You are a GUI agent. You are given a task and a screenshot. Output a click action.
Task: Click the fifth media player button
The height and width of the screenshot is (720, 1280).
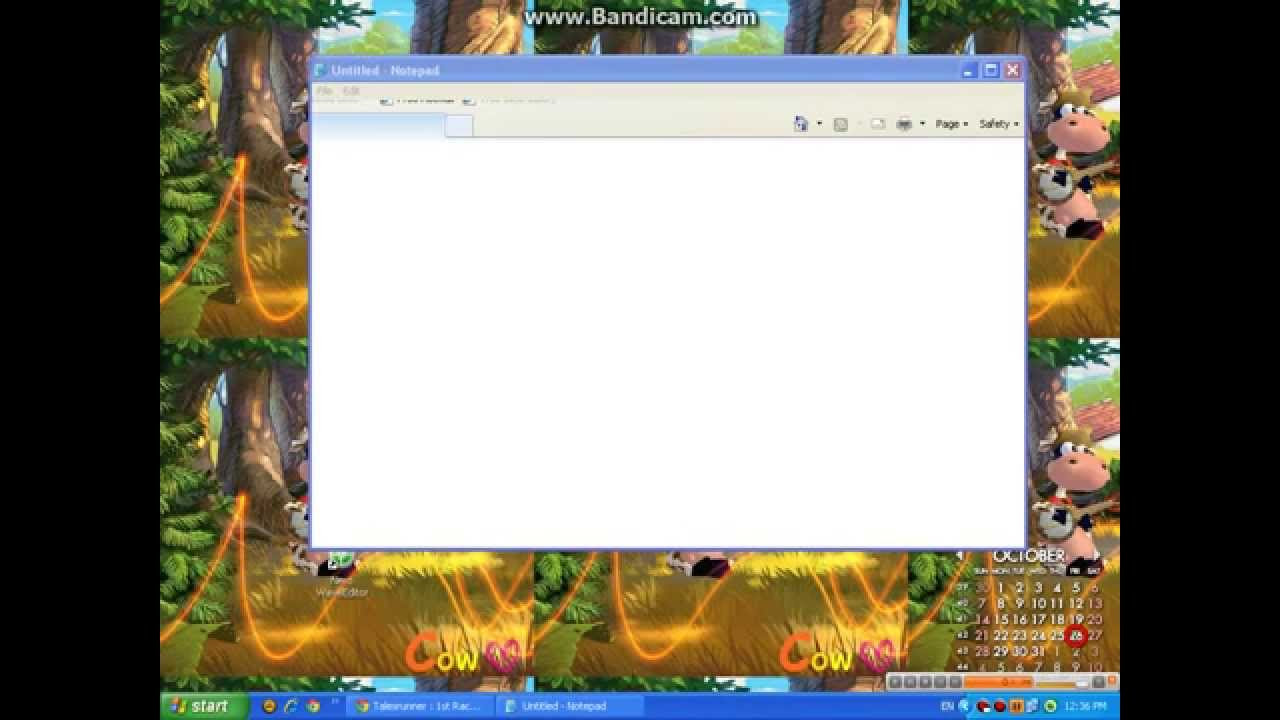956,682
